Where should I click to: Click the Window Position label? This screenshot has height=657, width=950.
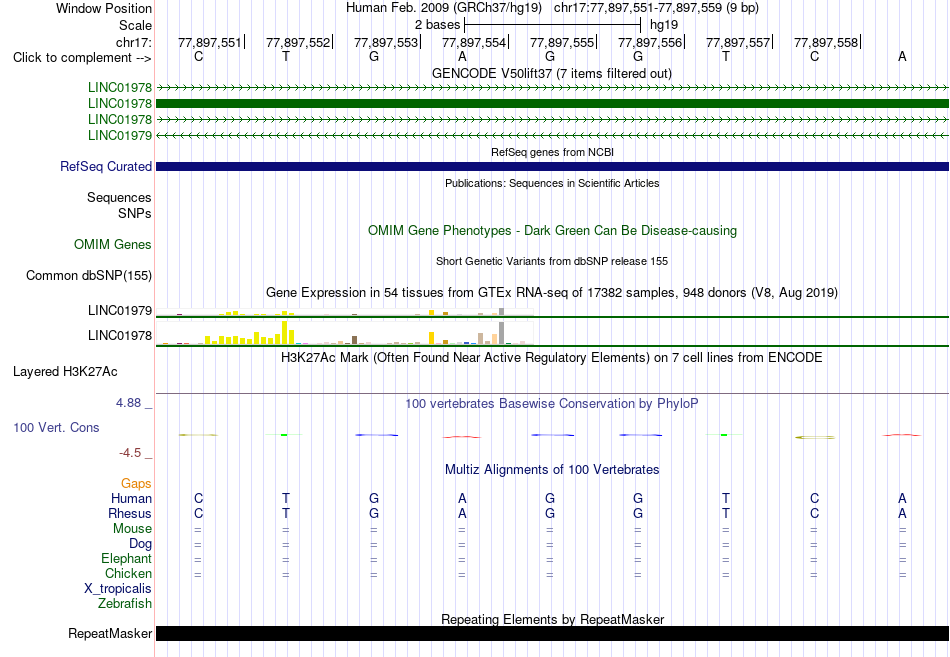[104, 8]
